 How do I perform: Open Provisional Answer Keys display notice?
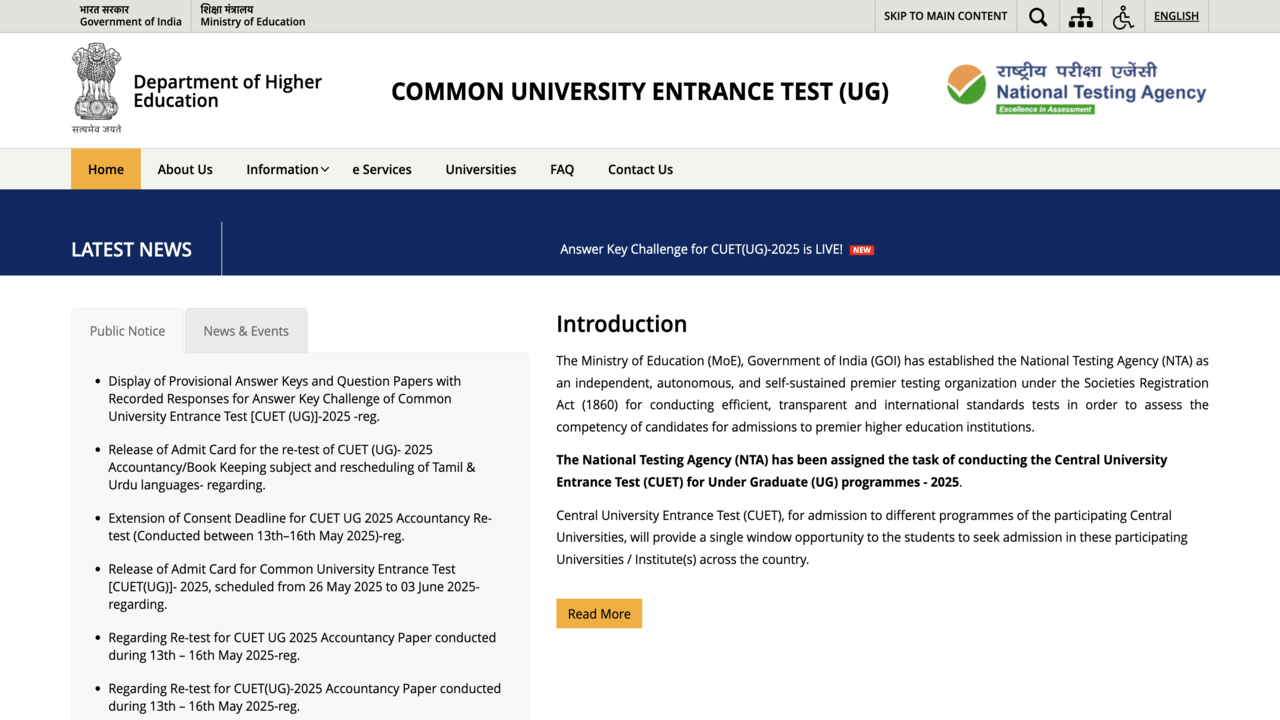click(284, 398)
